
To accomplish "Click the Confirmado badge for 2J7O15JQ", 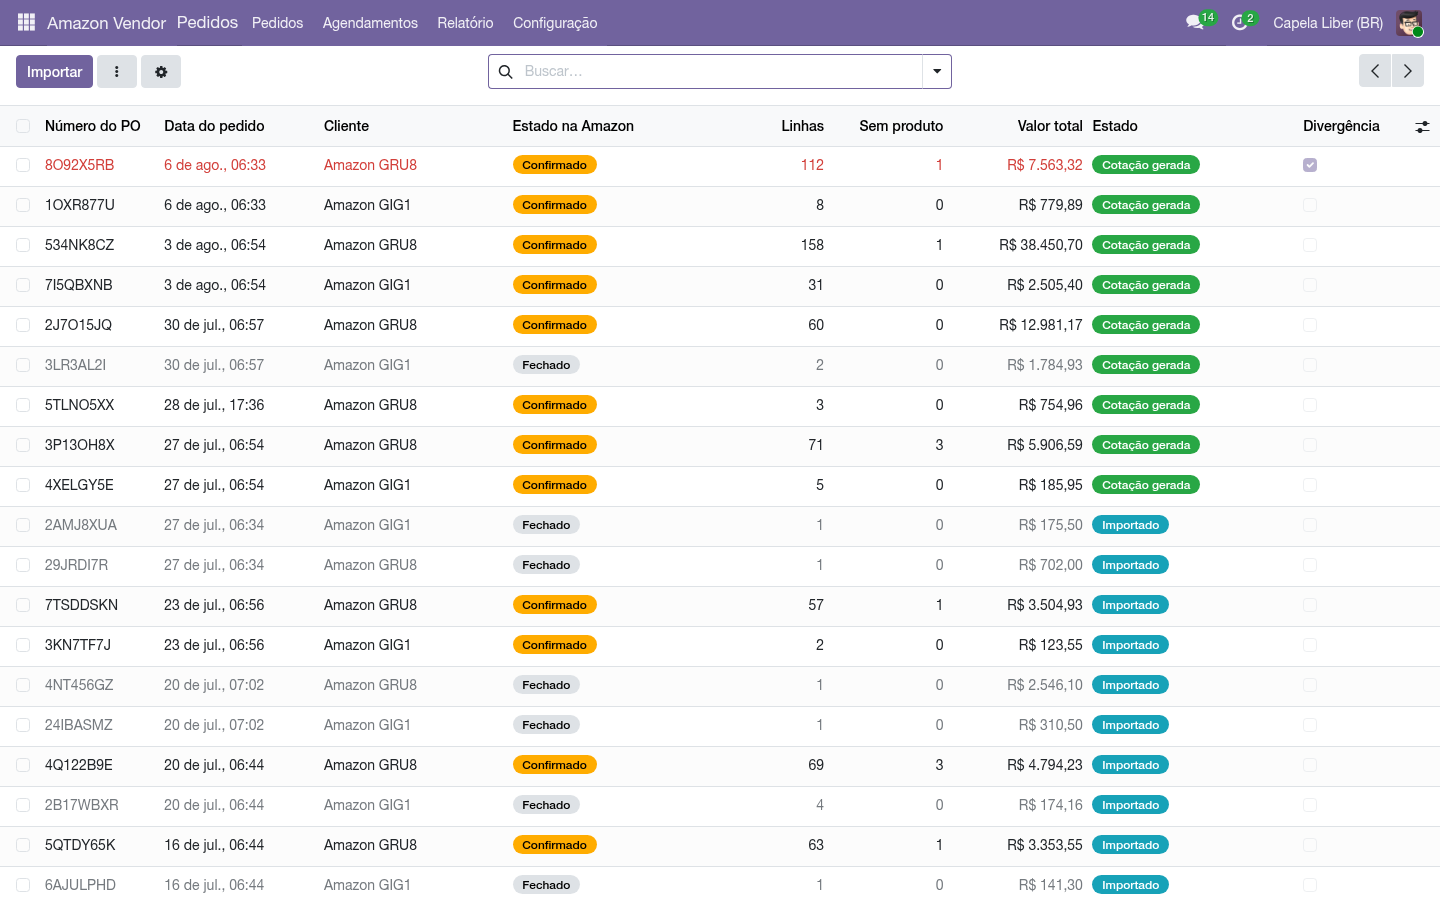I will (x=555, y=325).
